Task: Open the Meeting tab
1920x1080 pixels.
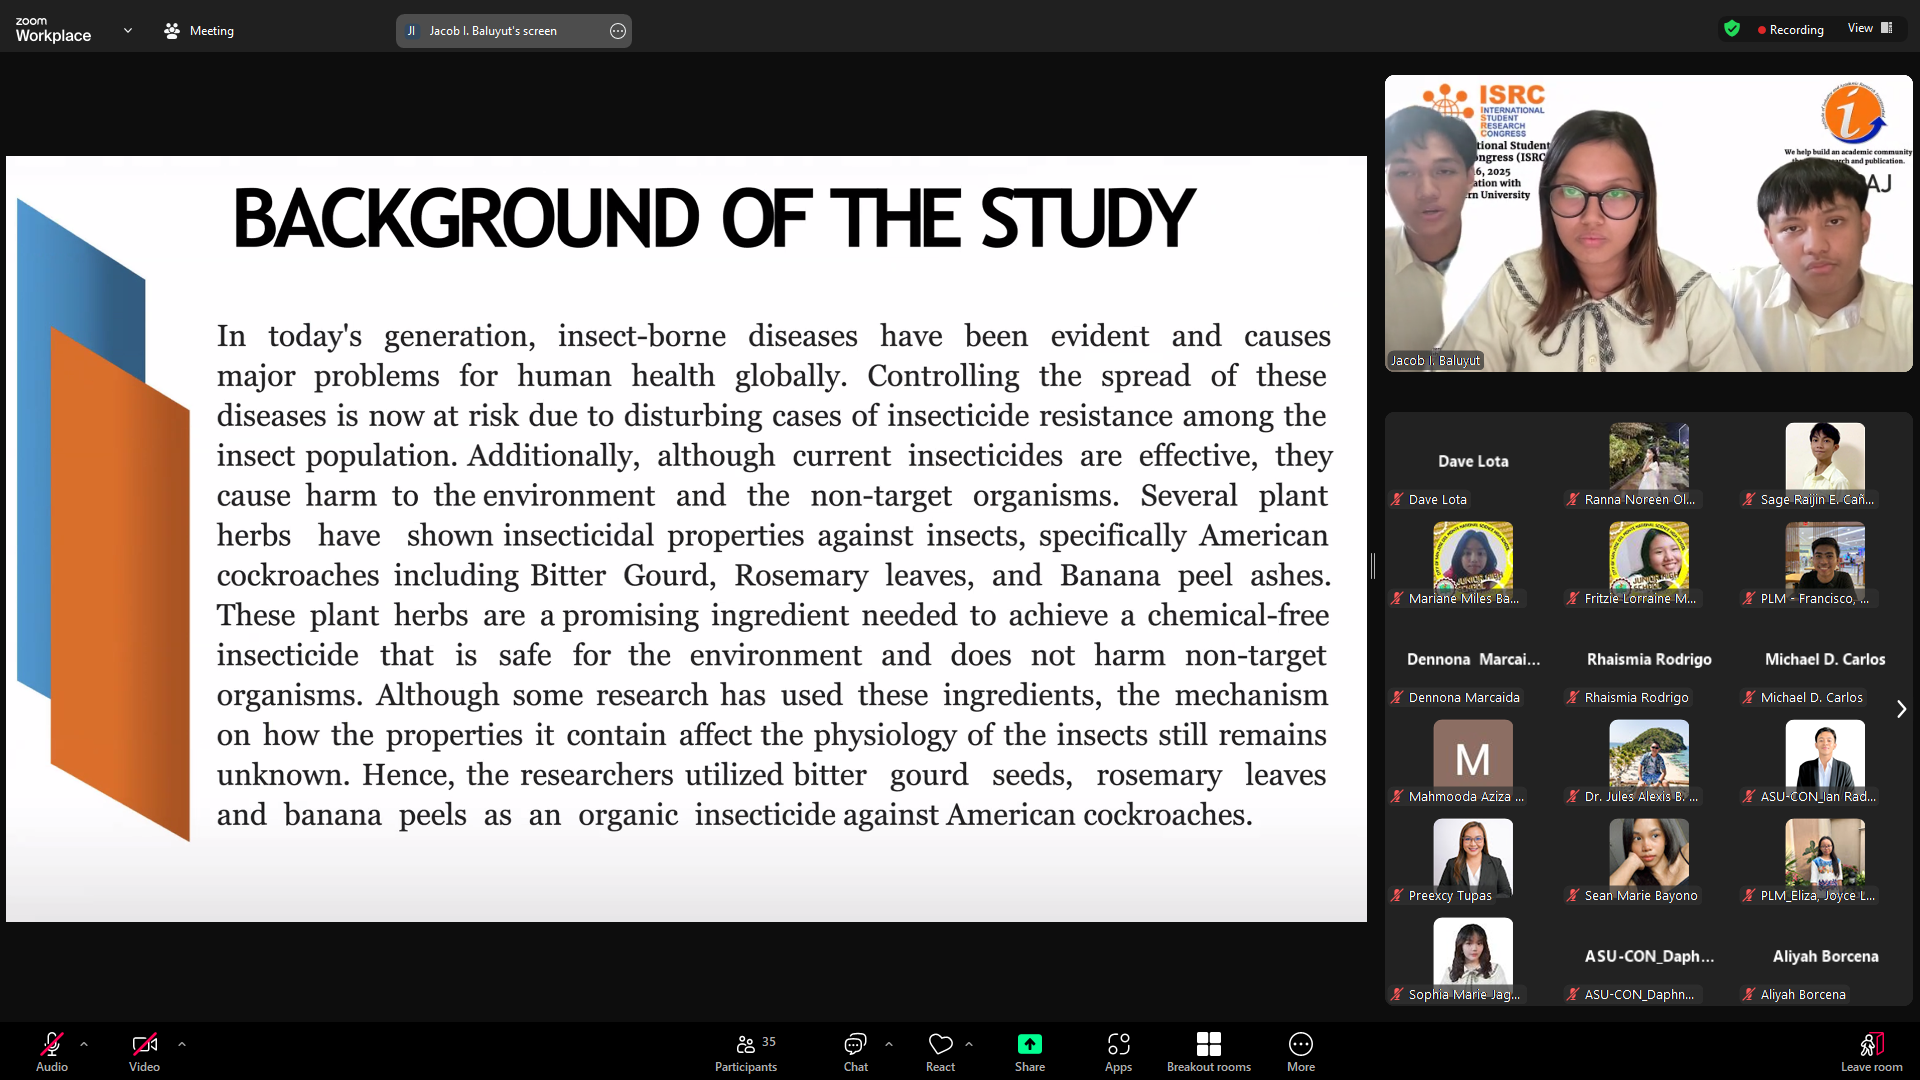Action: [199, 31]
